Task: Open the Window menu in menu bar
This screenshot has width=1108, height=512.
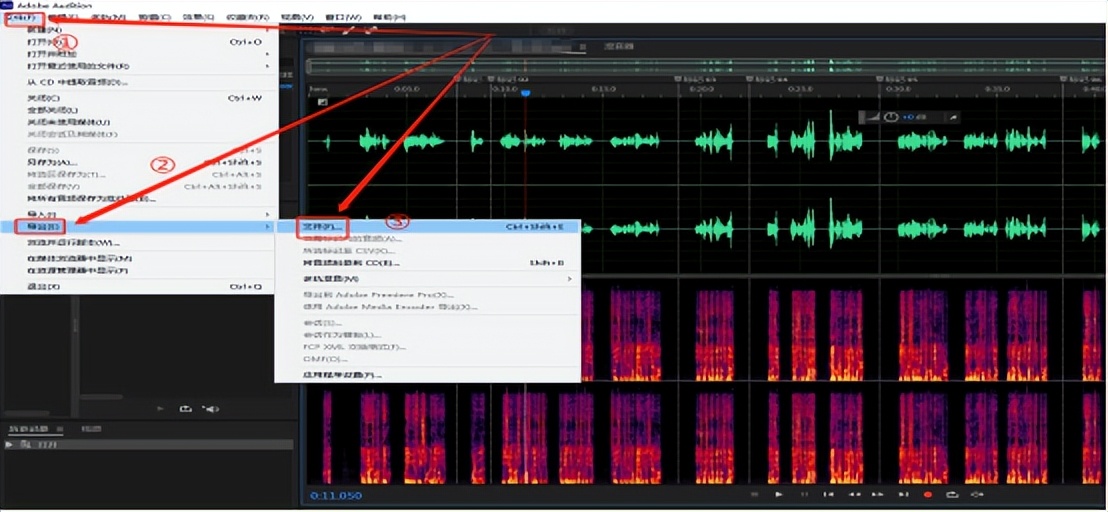Action: pyautogui.click(x=345, y=18)
